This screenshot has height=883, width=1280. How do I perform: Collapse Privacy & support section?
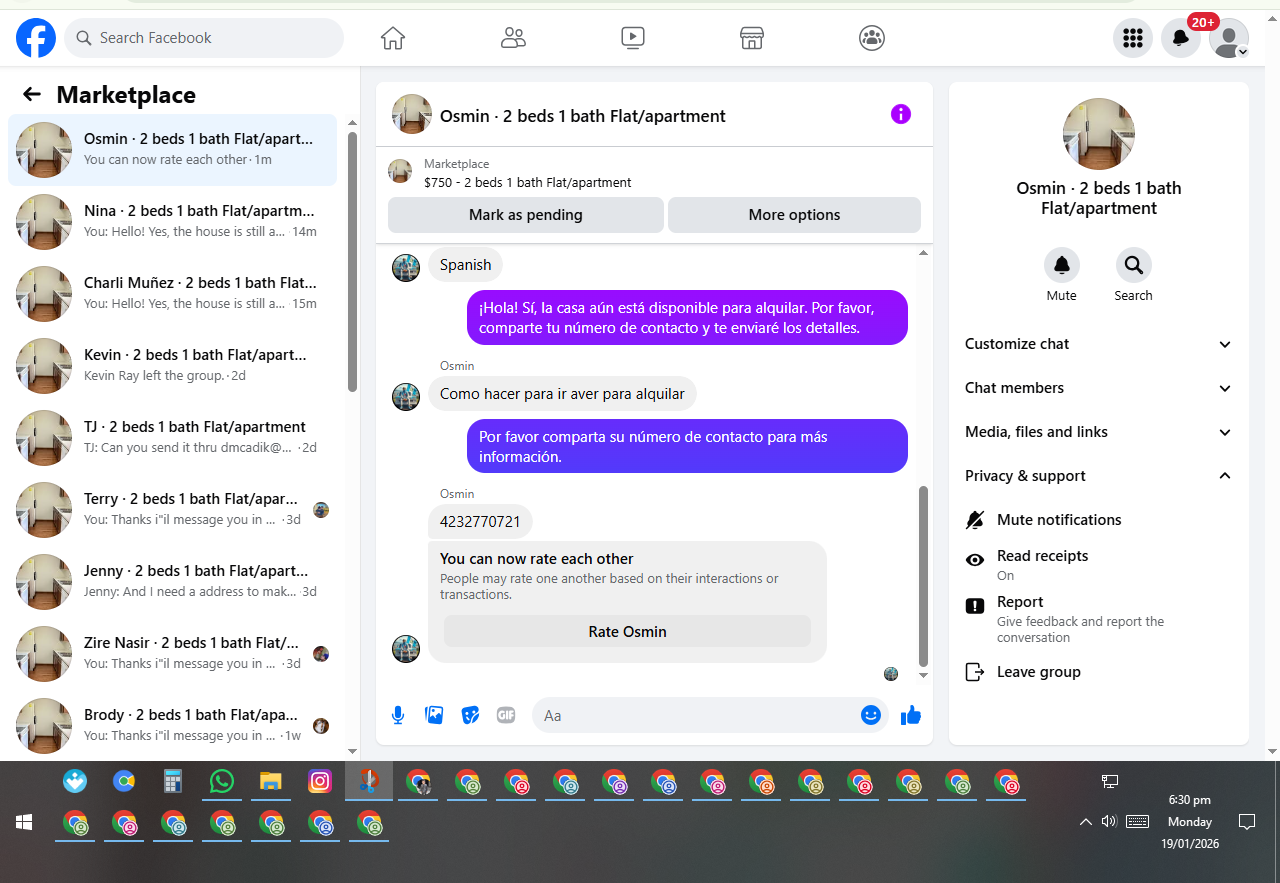tap(1099, 476)
